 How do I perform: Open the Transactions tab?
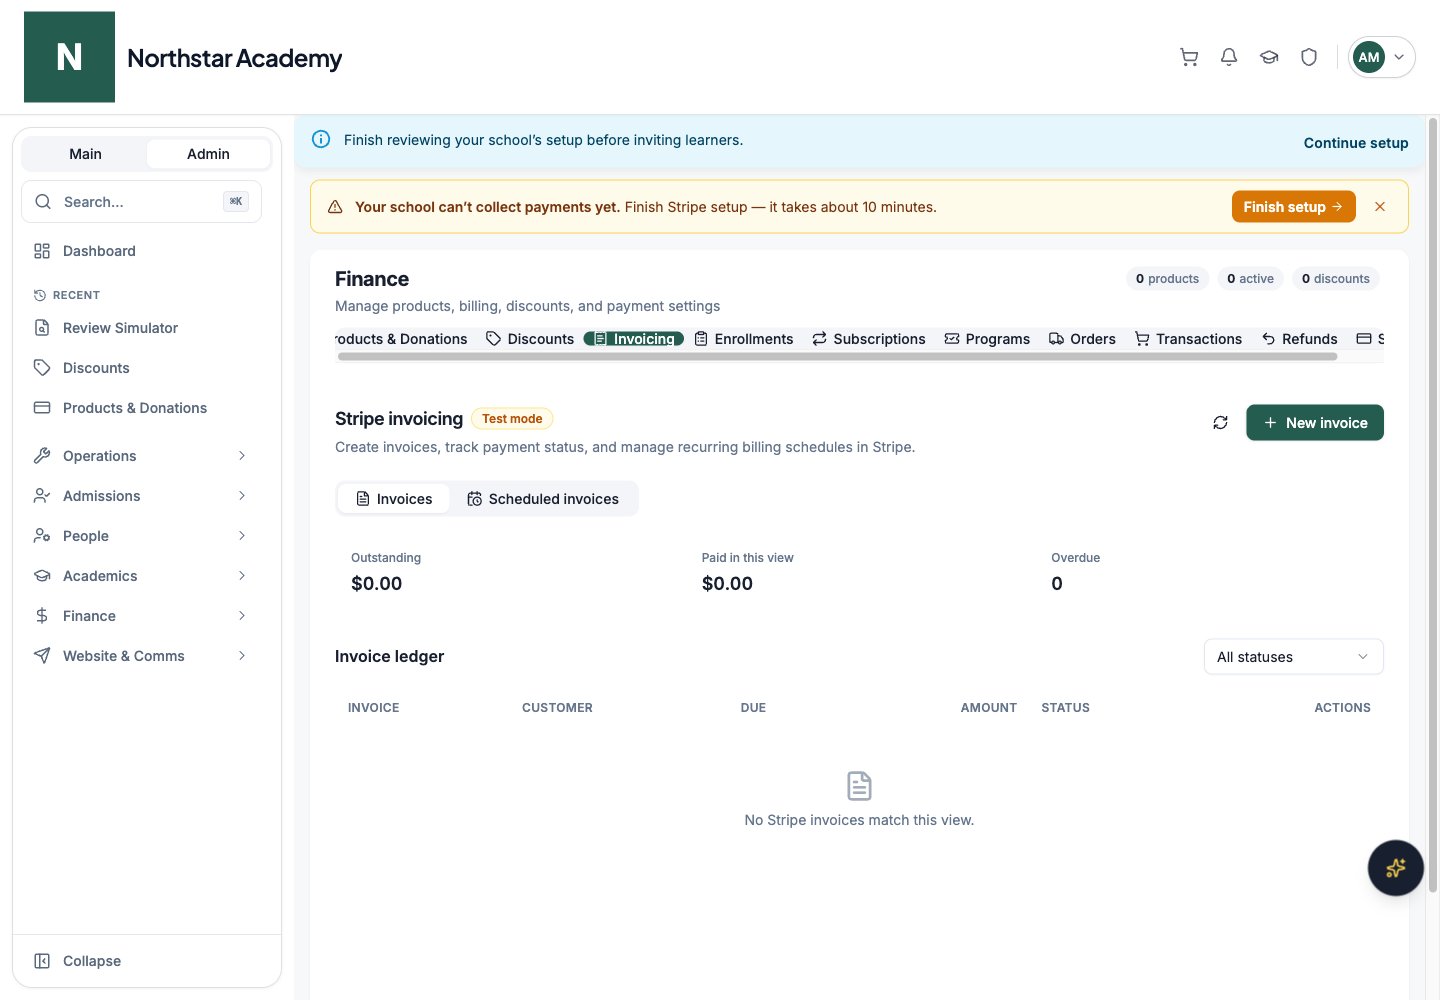point(1188,339)
